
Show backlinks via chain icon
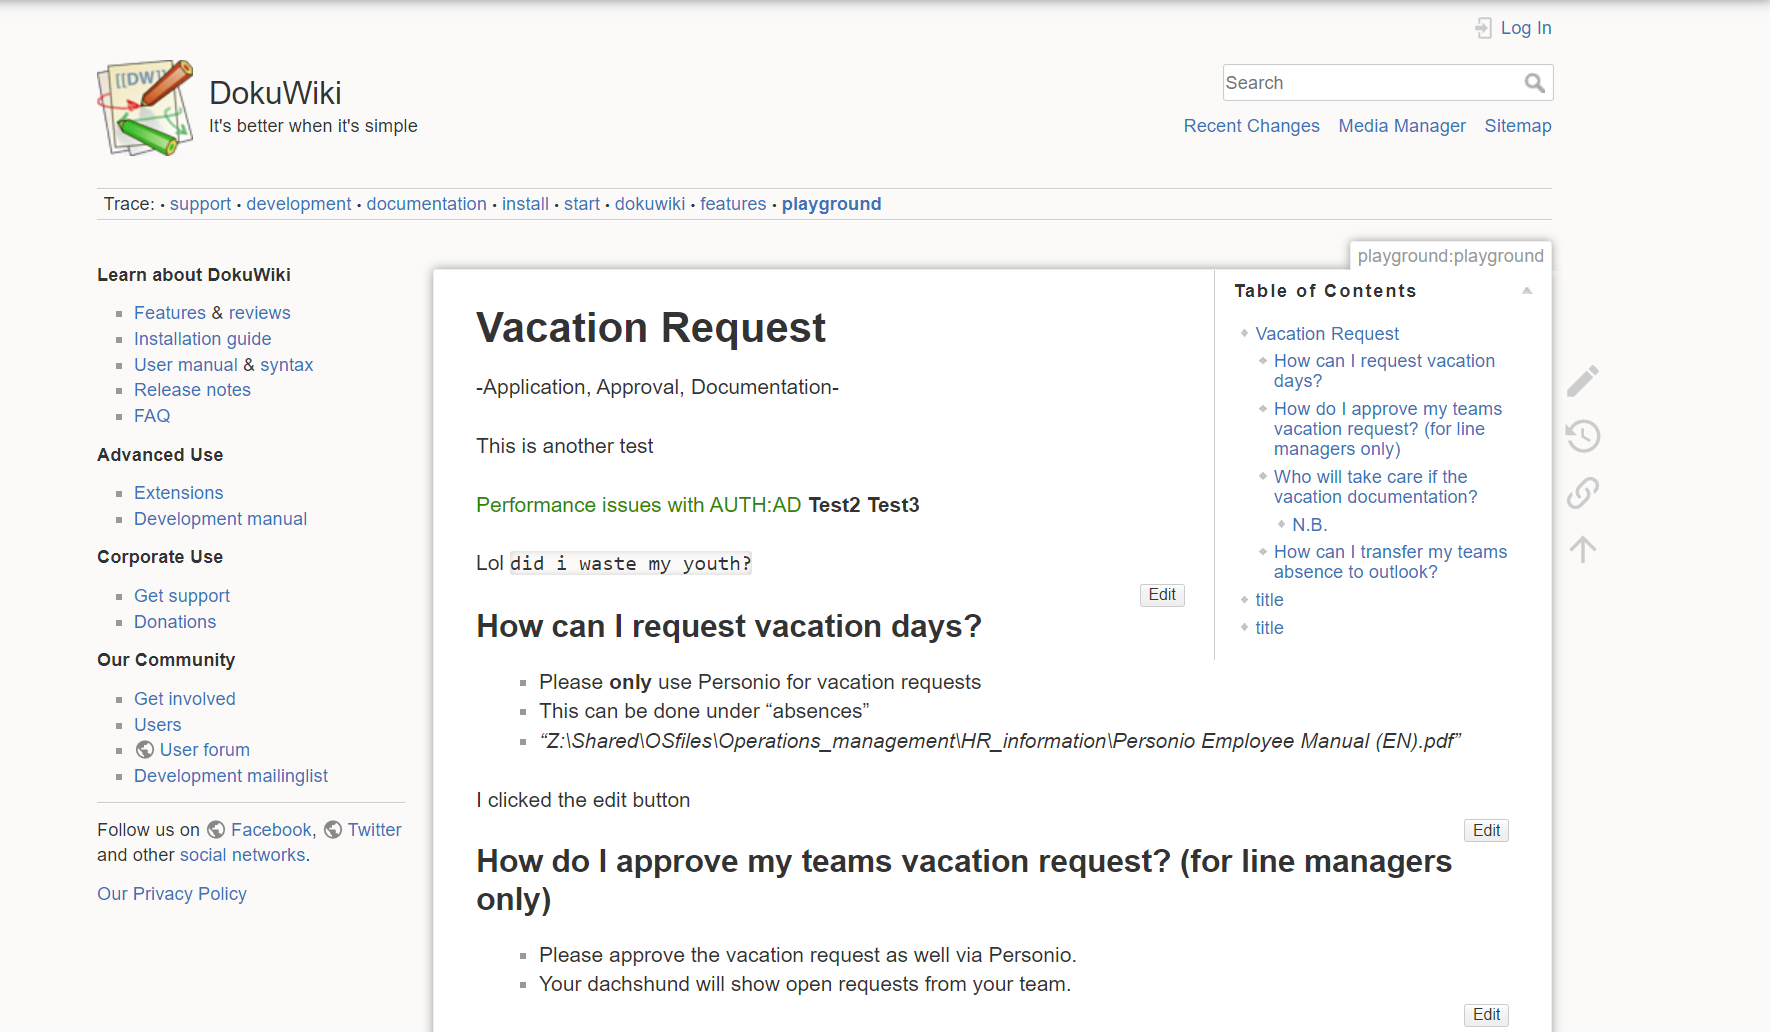point(1583,492)
